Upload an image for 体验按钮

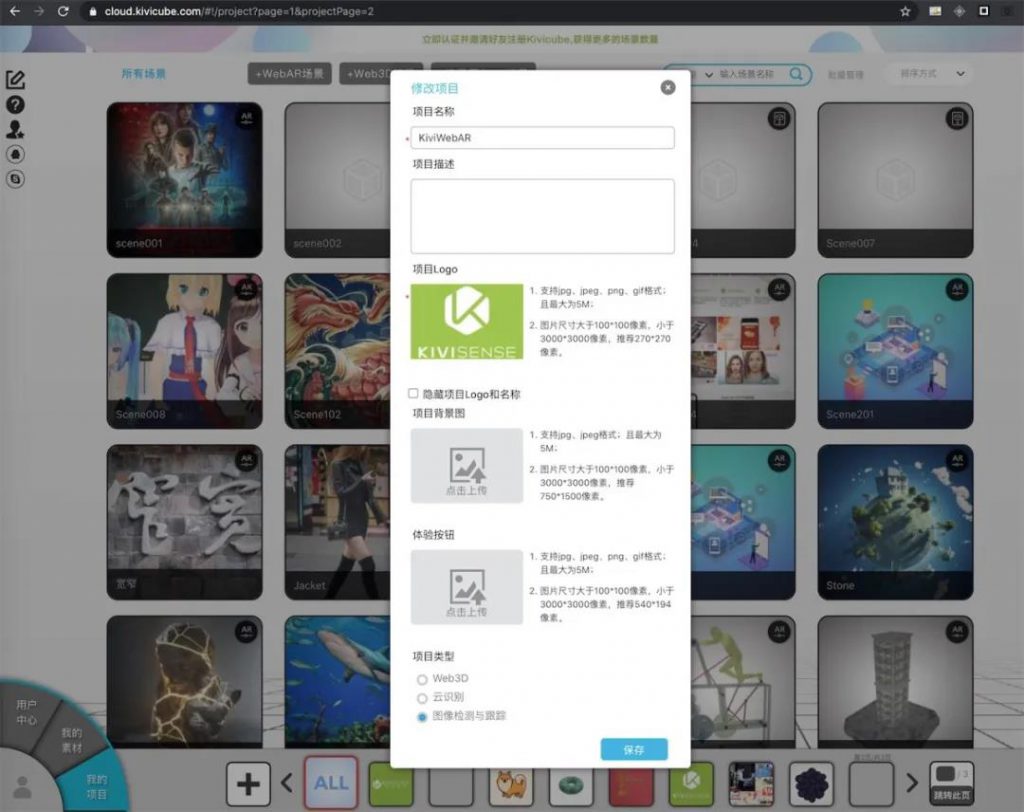466,587
